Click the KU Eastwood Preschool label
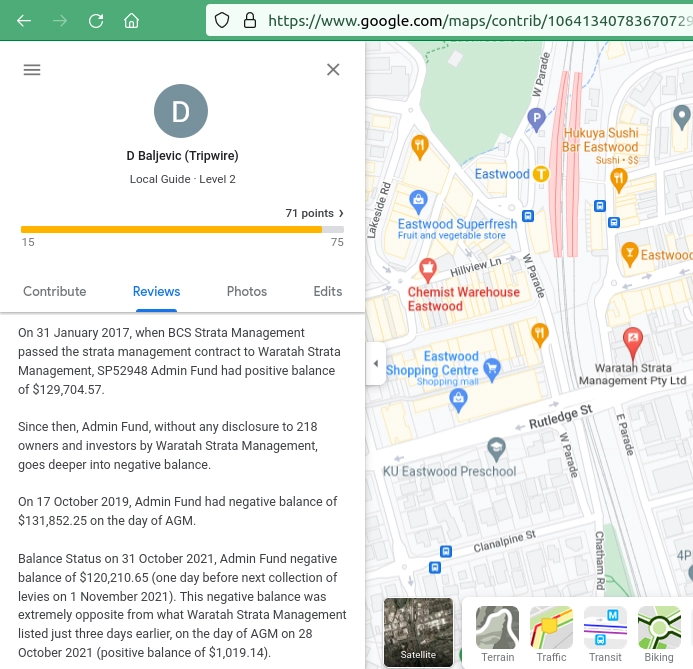The image size is (693, 669). [x=449, y=471]
